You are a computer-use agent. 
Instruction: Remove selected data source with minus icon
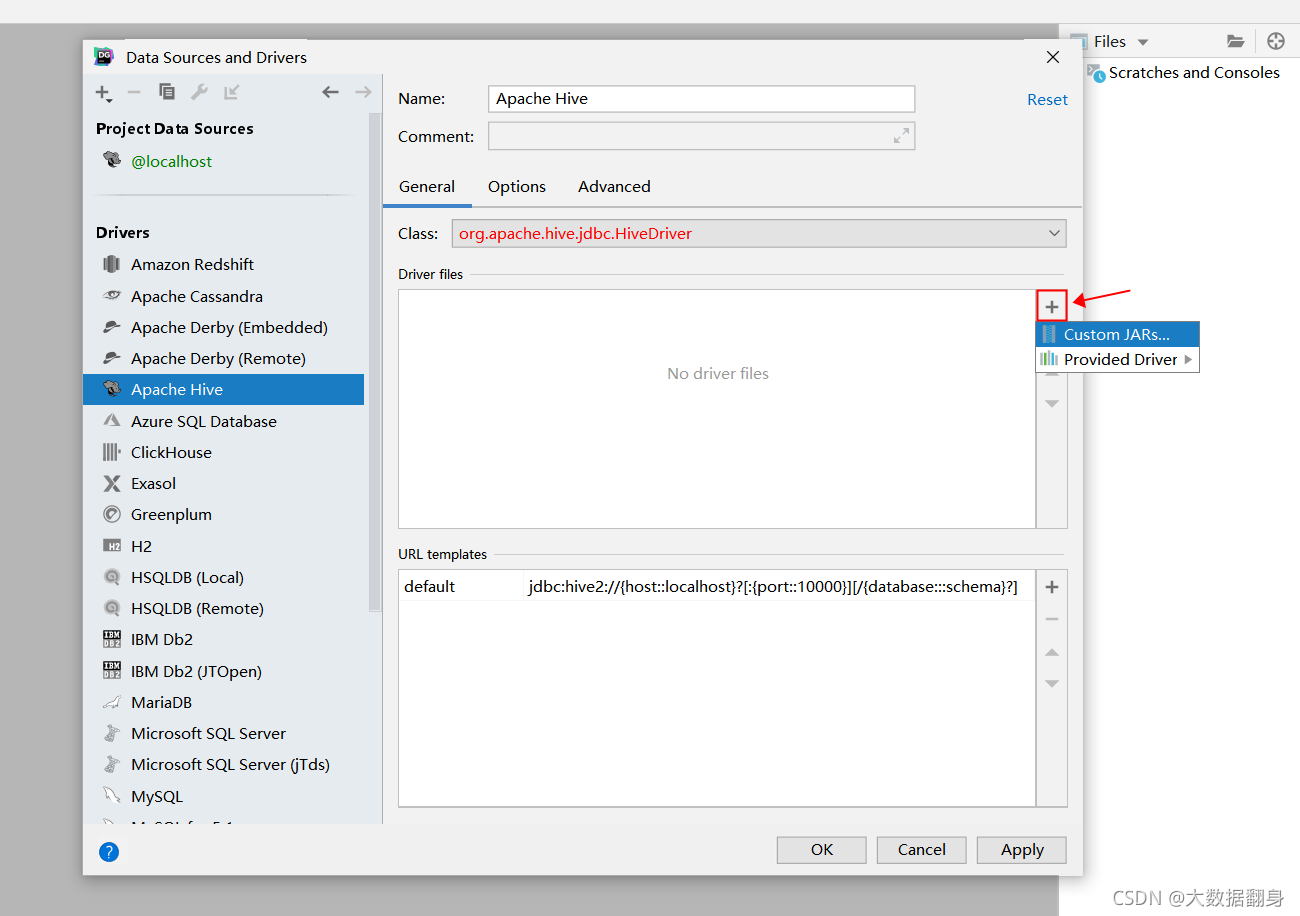coord(134,92)
